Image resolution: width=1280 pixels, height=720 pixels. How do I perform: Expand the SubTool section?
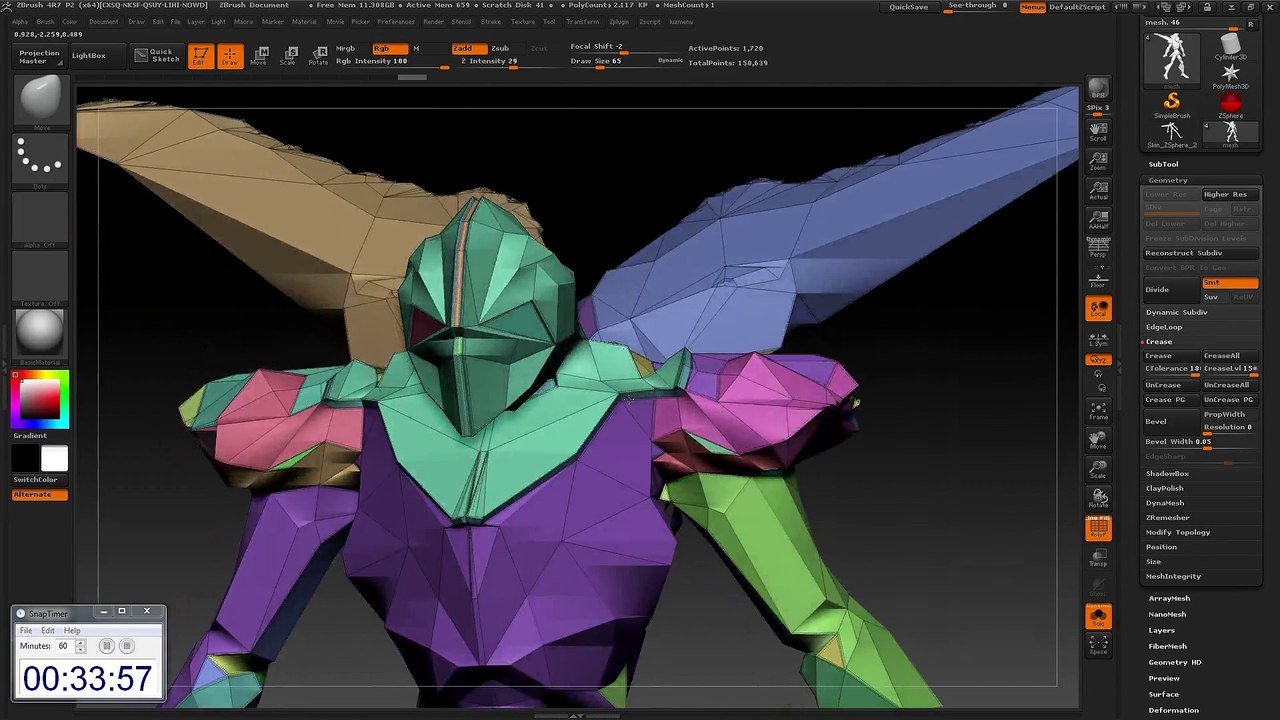[x=1163, y=164]
